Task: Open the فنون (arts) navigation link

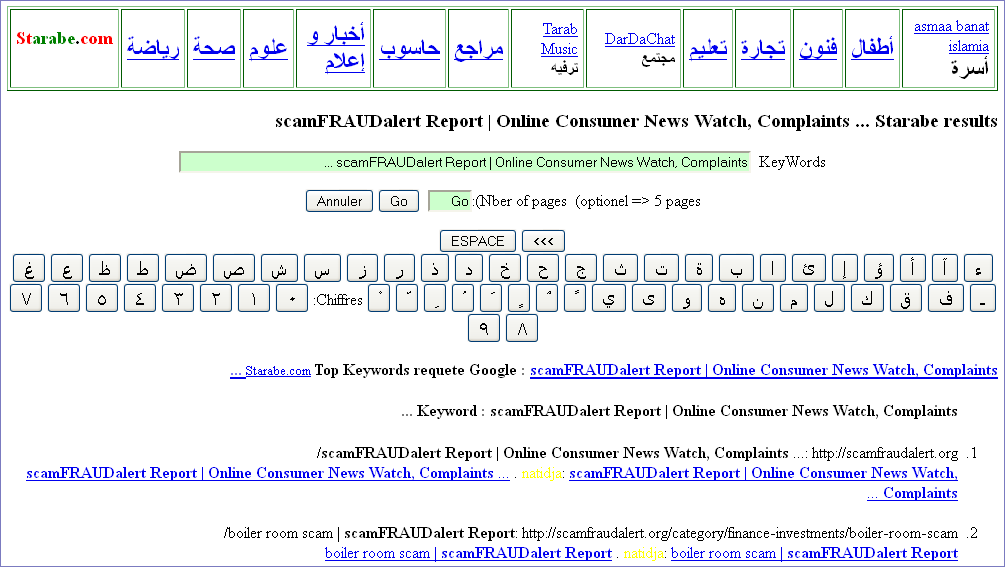Action: (818, 47)
